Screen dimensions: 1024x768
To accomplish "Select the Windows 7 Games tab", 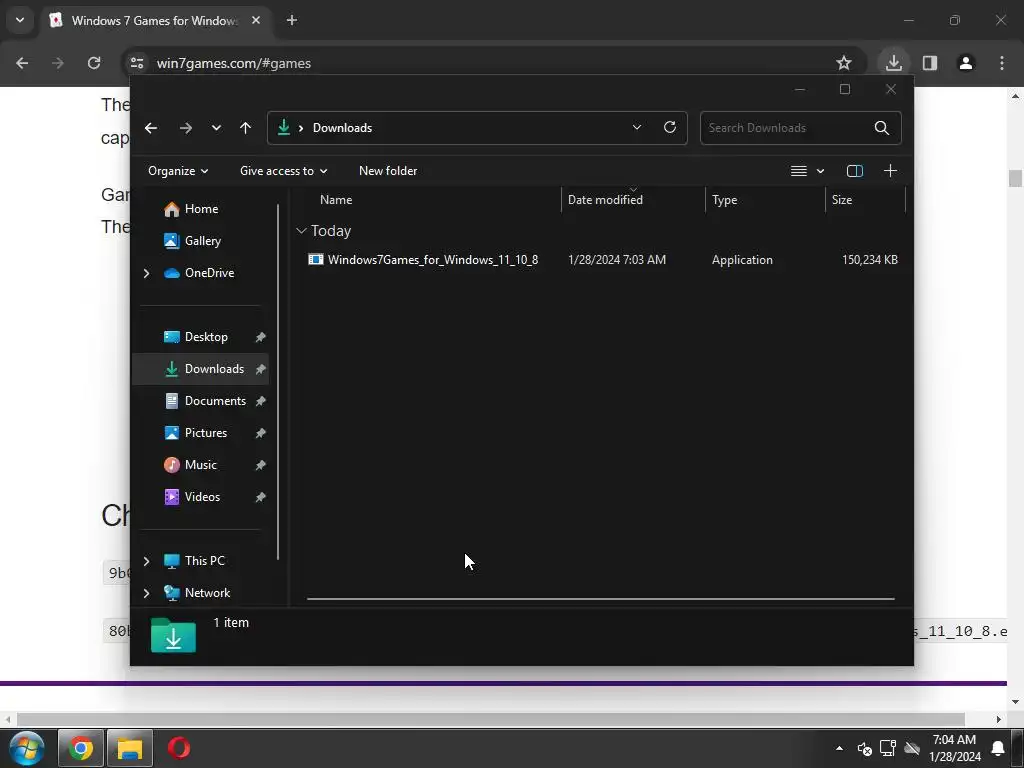I will [x=154, y=20].
